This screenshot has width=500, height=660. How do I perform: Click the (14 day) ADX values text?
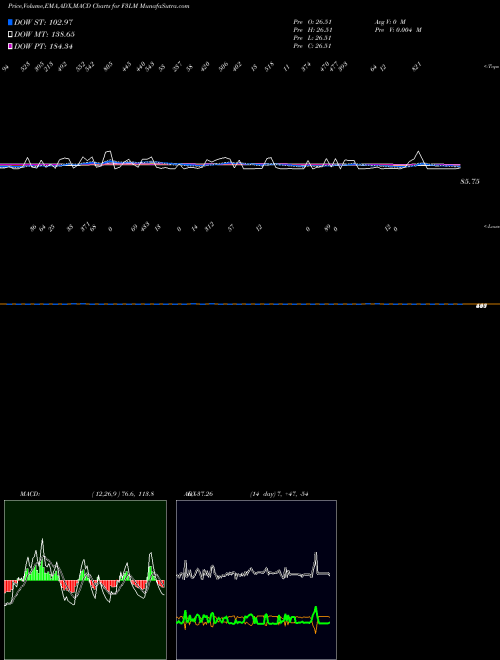(x=279, y=494)
